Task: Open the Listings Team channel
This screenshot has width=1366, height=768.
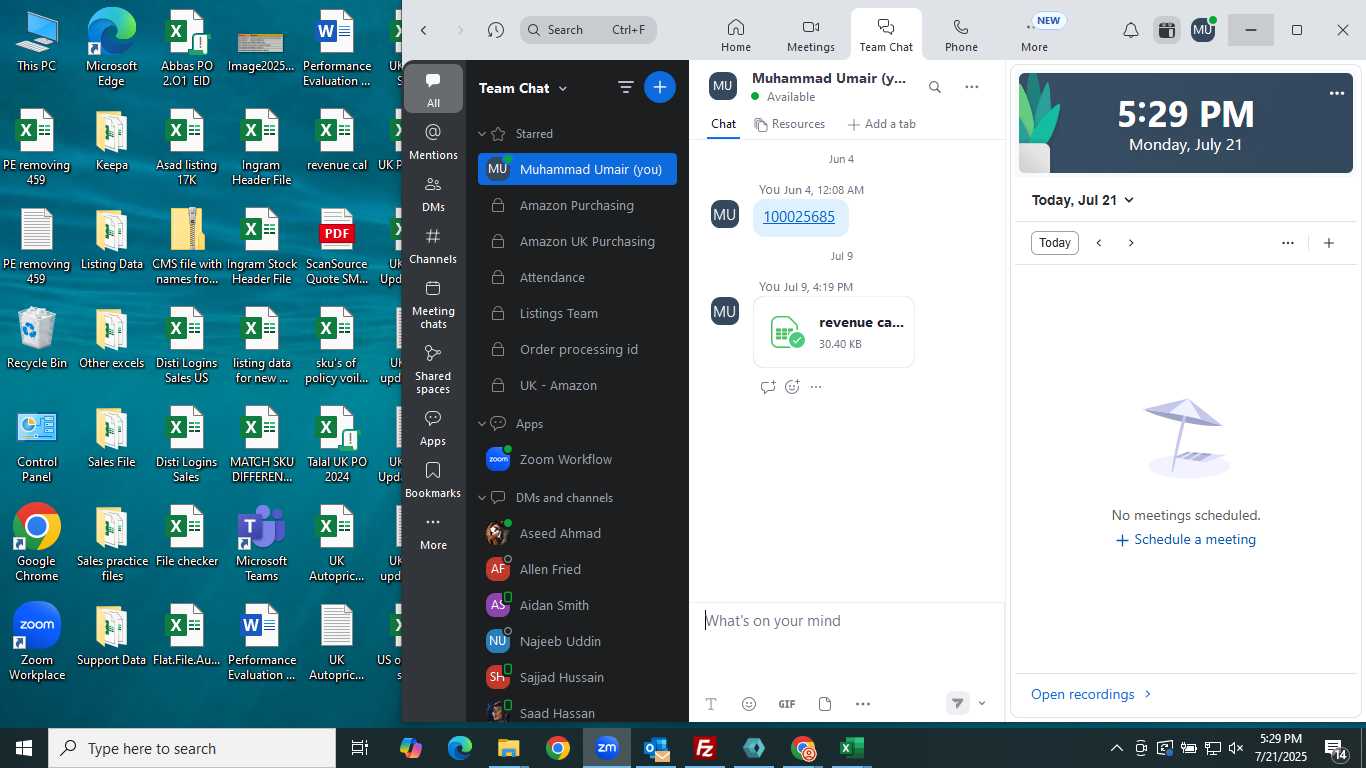Action: tap(577, 313)
